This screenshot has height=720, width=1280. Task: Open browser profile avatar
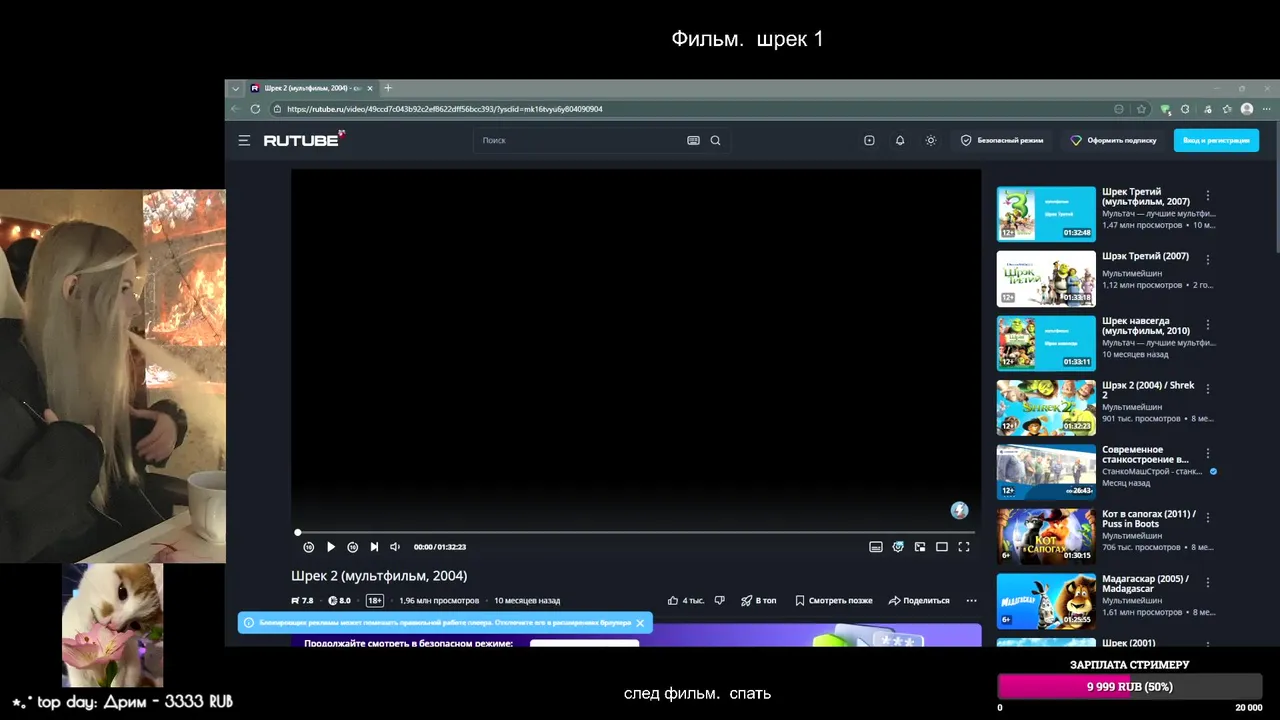coord(1247,109)
